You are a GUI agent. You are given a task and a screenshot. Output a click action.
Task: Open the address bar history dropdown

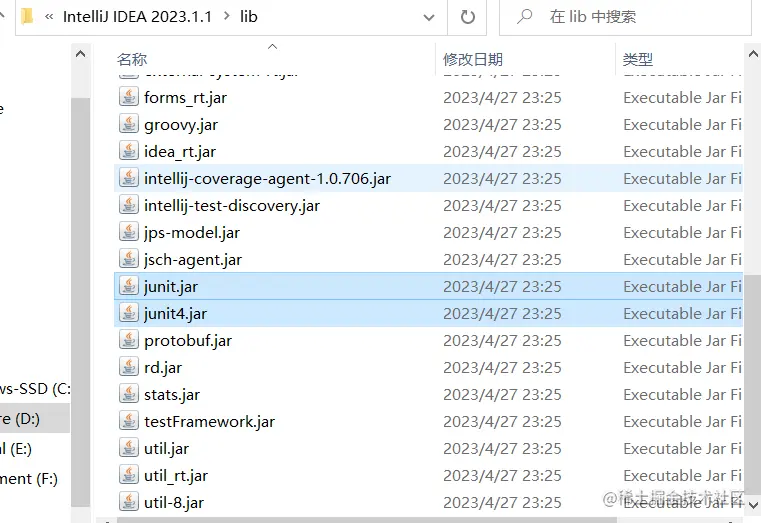[x=429, y=17]
